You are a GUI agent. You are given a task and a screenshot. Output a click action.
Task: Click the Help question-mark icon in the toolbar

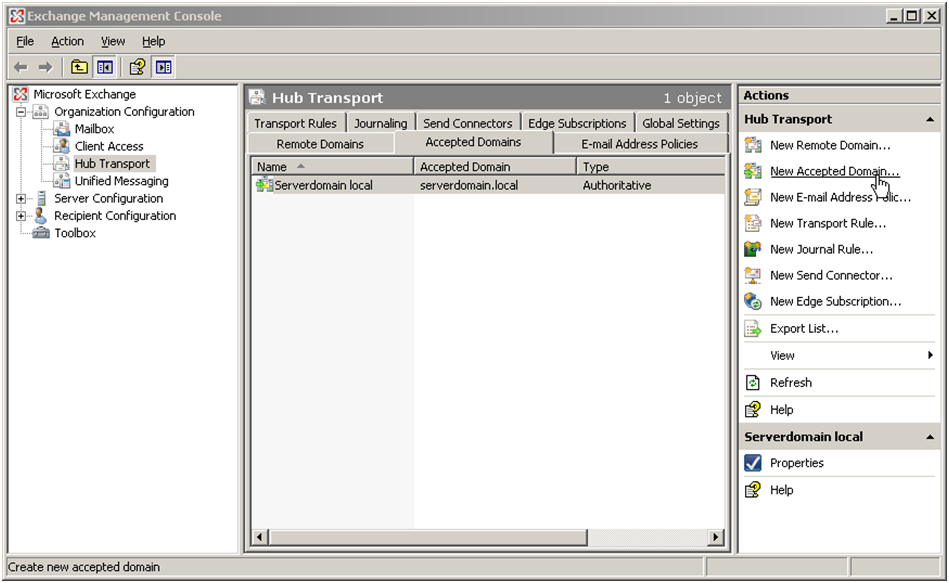pos(137,67)
